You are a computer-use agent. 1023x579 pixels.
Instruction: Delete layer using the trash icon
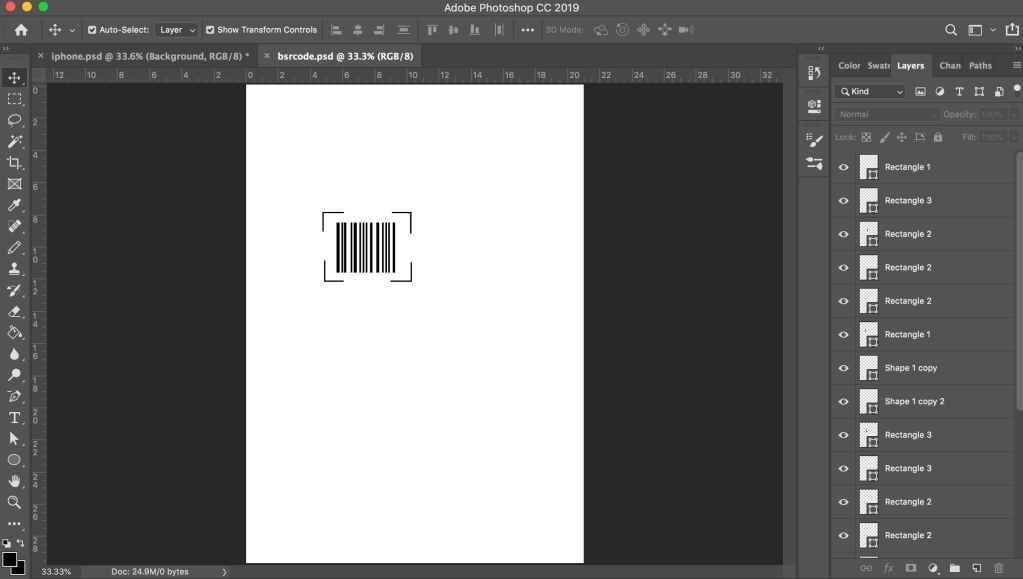tap(999, 568)
